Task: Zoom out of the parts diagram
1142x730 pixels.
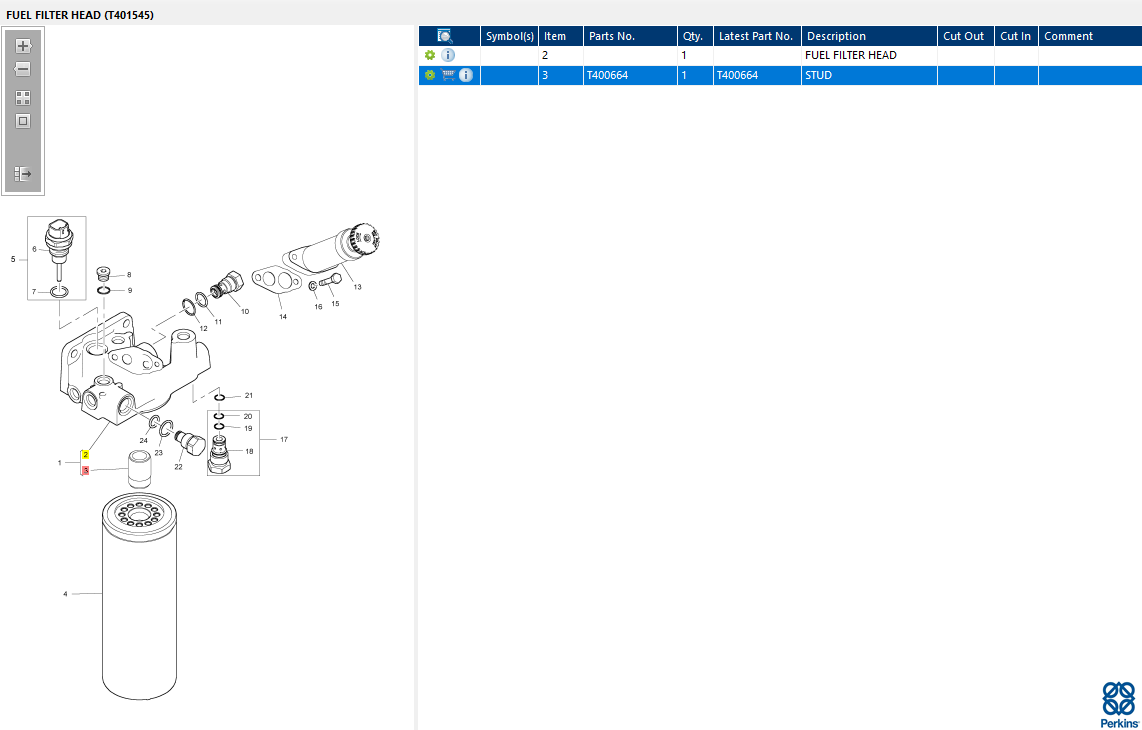Action: (23, 69)
